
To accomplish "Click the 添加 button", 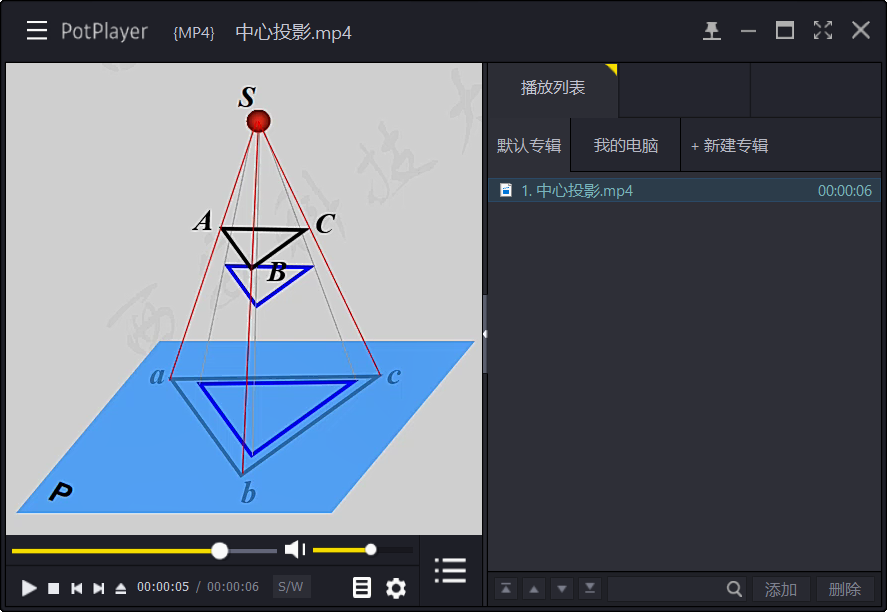I will [x=781, y=589].
